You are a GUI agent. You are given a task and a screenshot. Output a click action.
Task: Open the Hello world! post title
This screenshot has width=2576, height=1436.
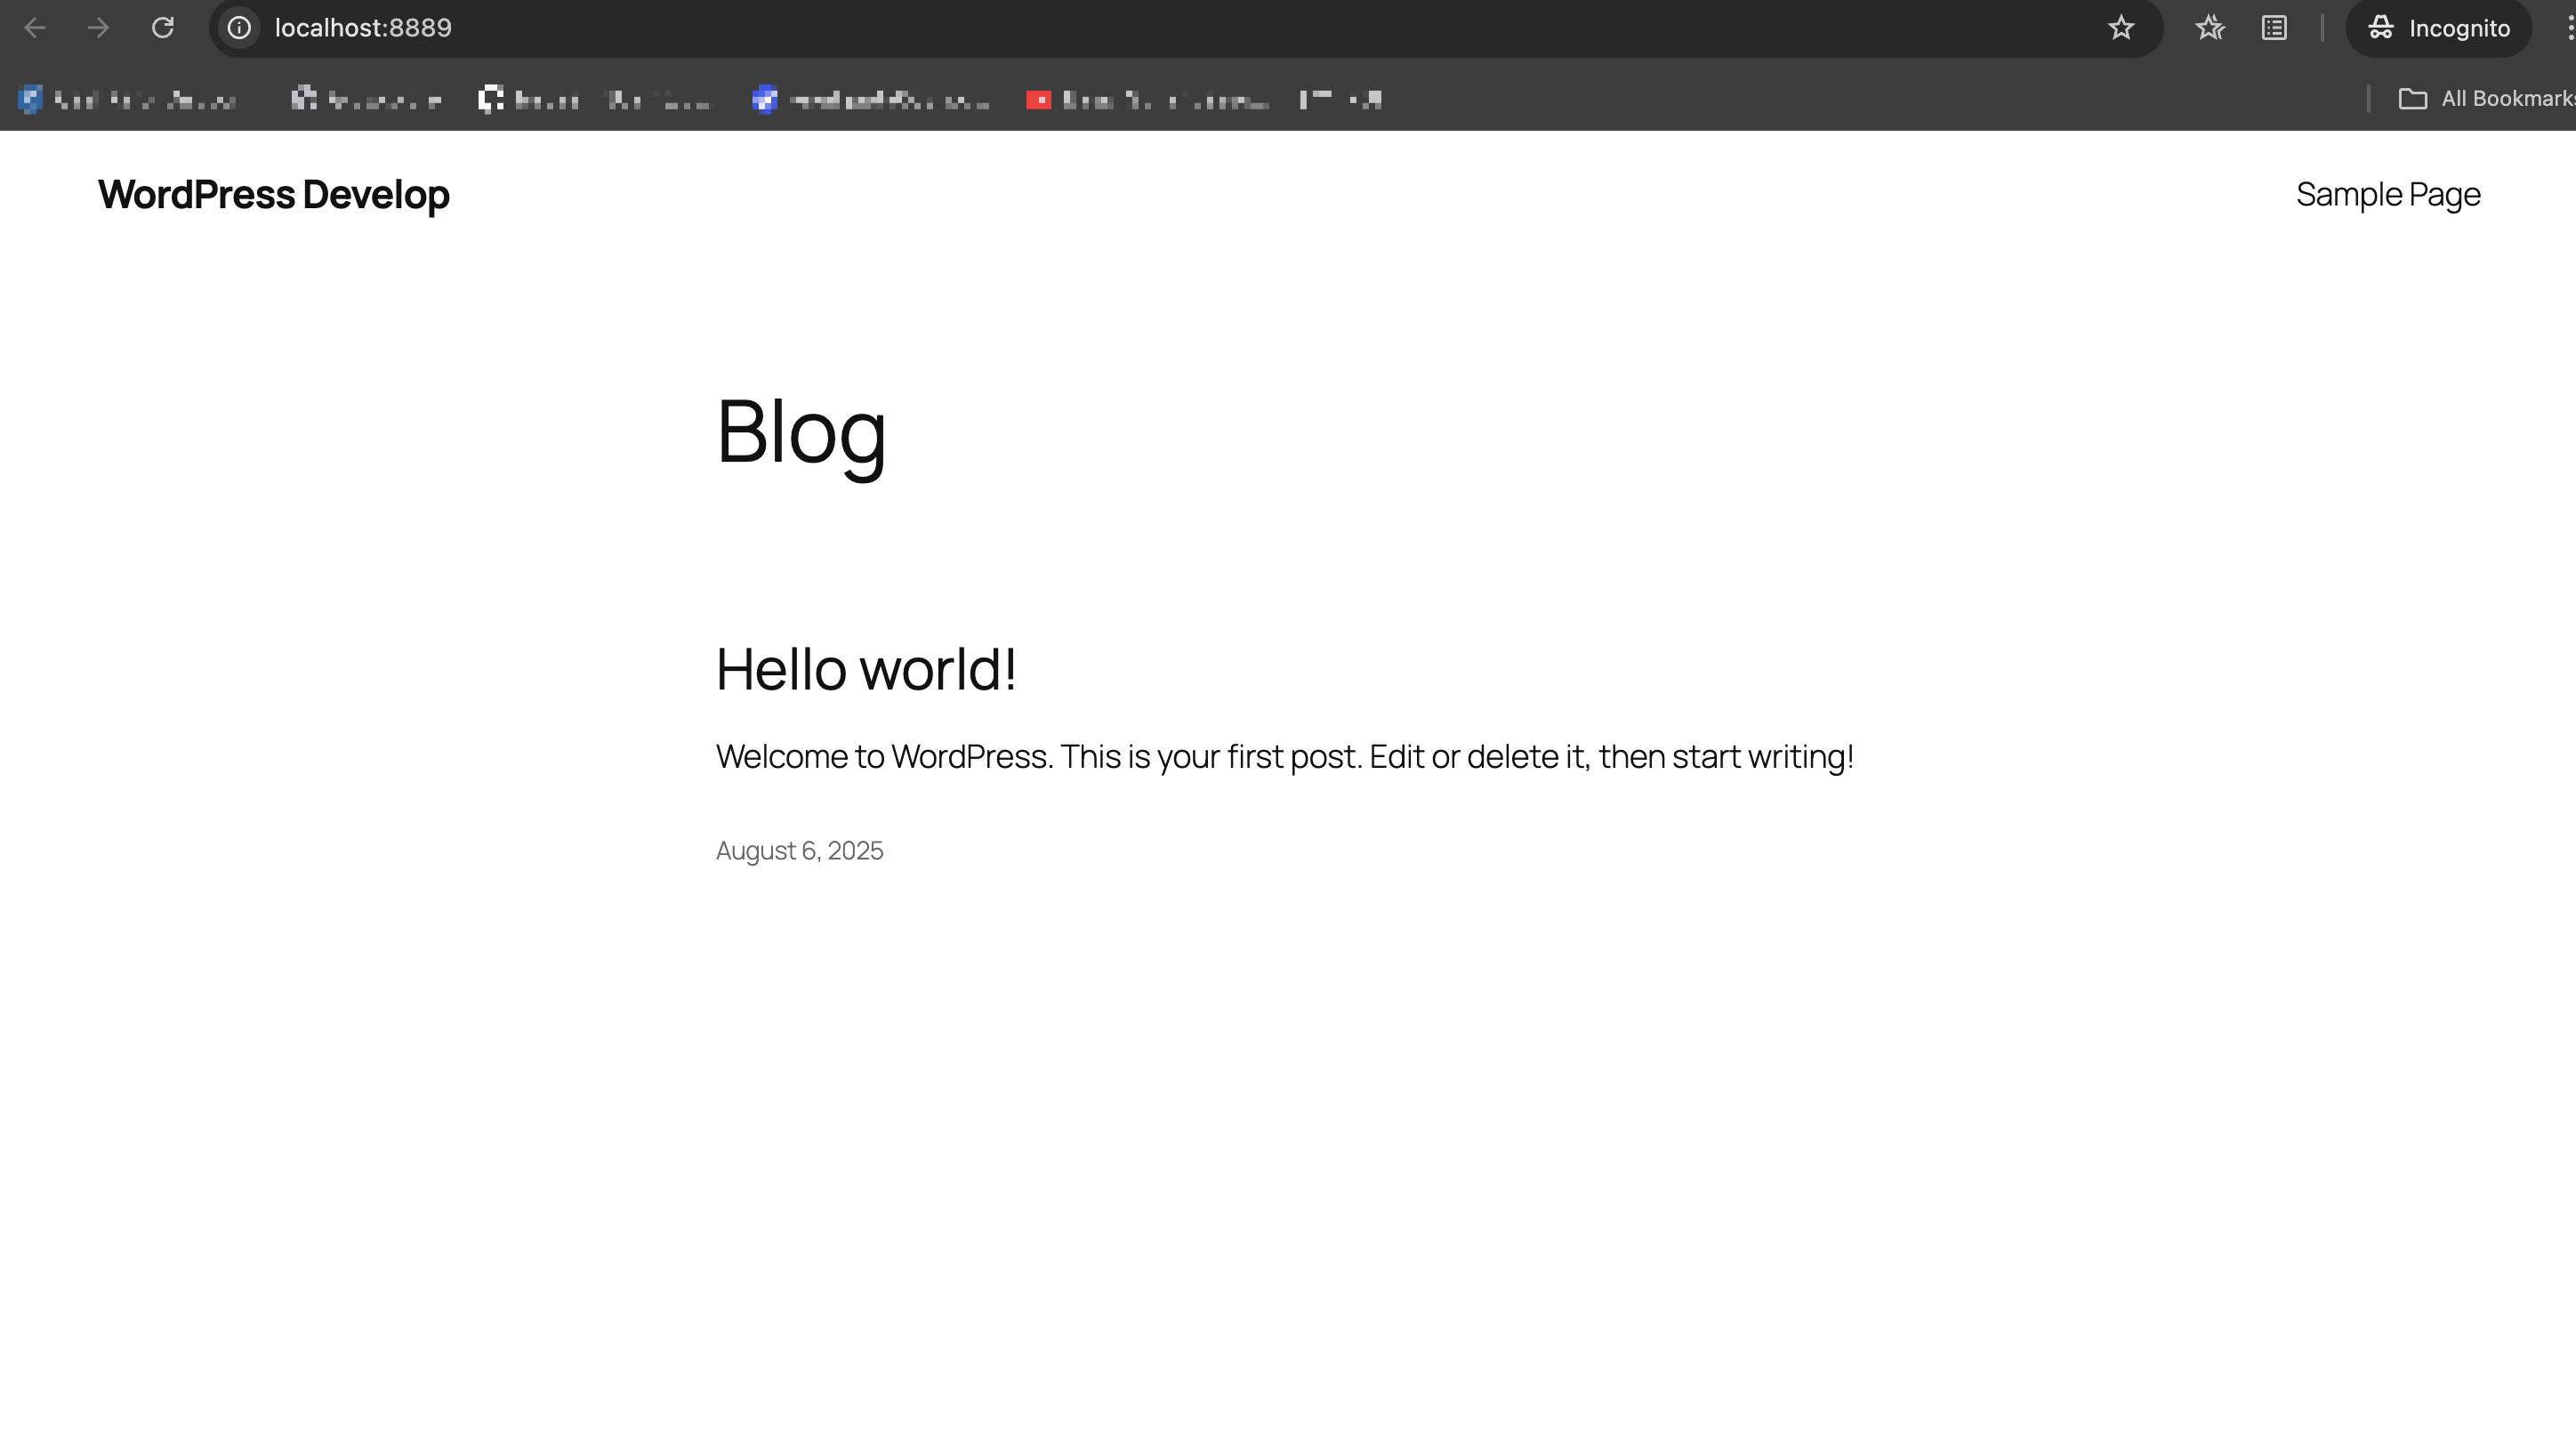pos(866,668)
